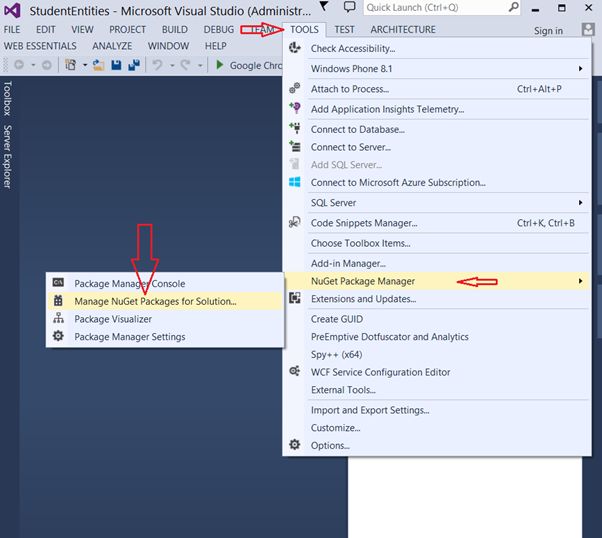Expand the NuGet Package Manager submenu arrow
This screenshot has height=538, width=602.
coord(580,281)
